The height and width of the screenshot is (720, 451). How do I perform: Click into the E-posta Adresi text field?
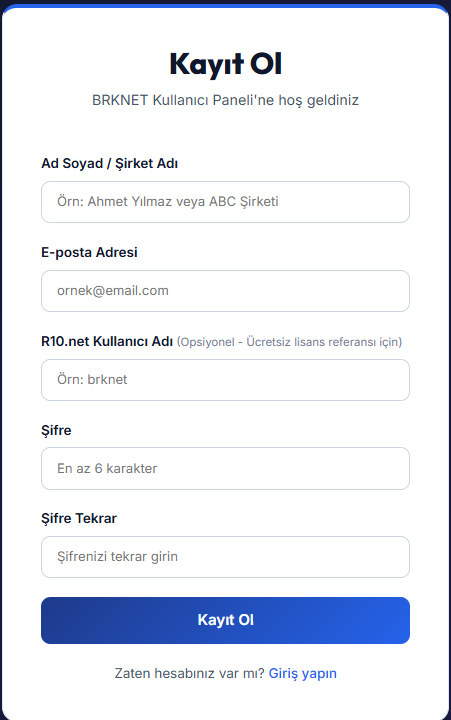point(225,291)
